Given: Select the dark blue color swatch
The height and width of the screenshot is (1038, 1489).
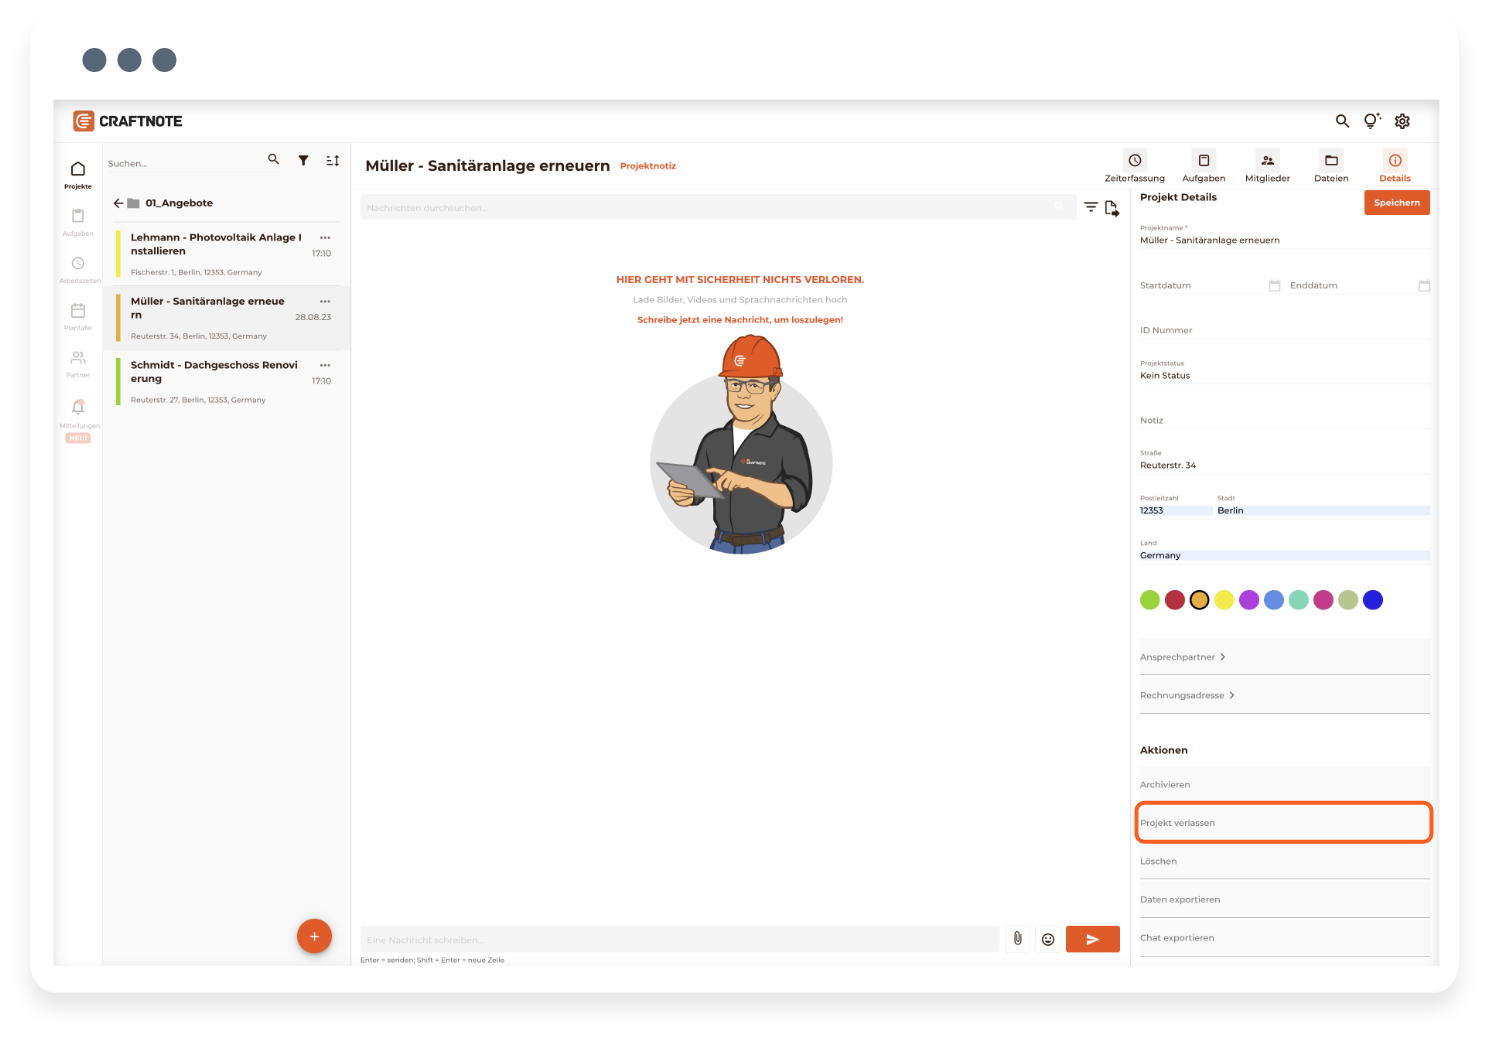Looking at the screenshot, I should (1373, 600).
